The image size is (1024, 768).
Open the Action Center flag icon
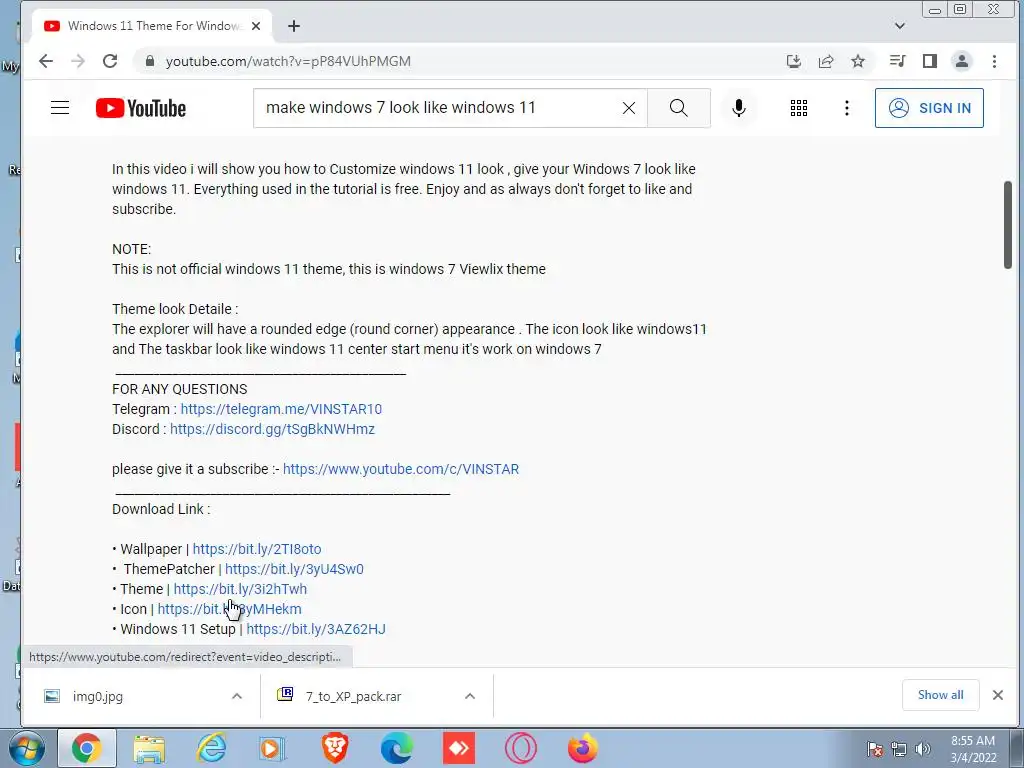[x=874, y=749]
